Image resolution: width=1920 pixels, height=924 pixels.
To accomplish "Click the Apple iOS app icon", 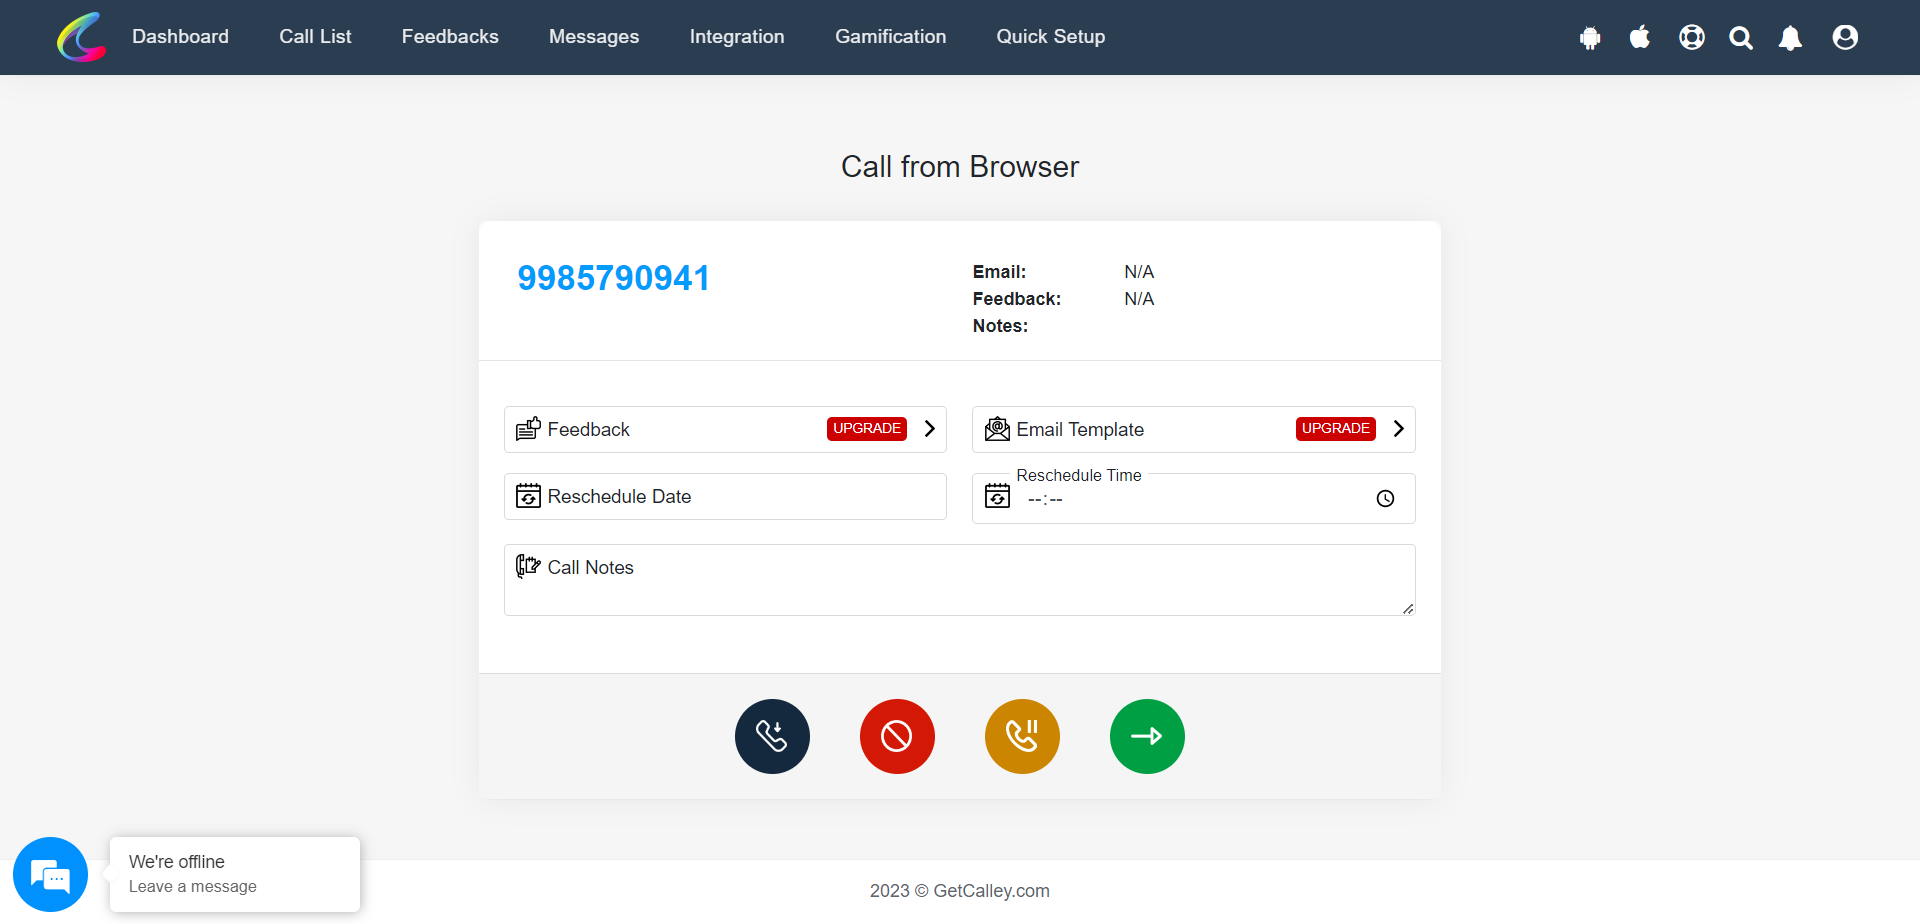I will click(1640, 37).
